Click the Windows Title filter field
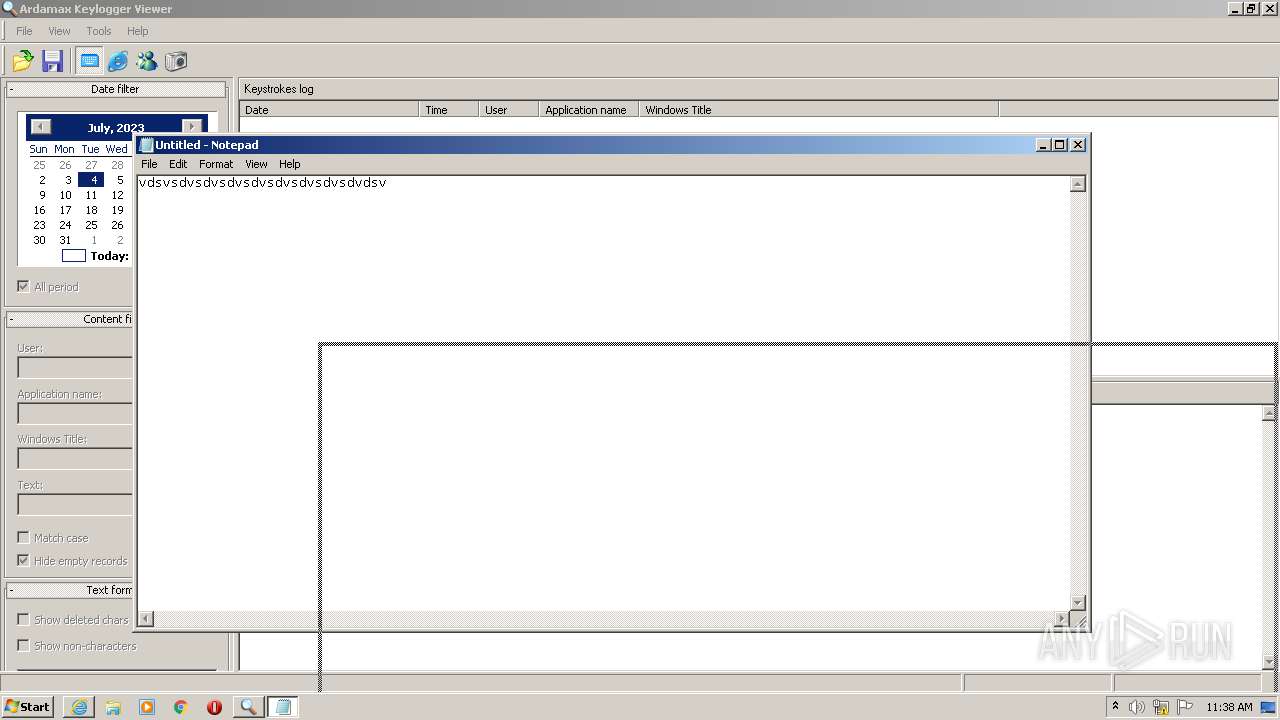The image size is (1280, 720). (x=75, y=458)
